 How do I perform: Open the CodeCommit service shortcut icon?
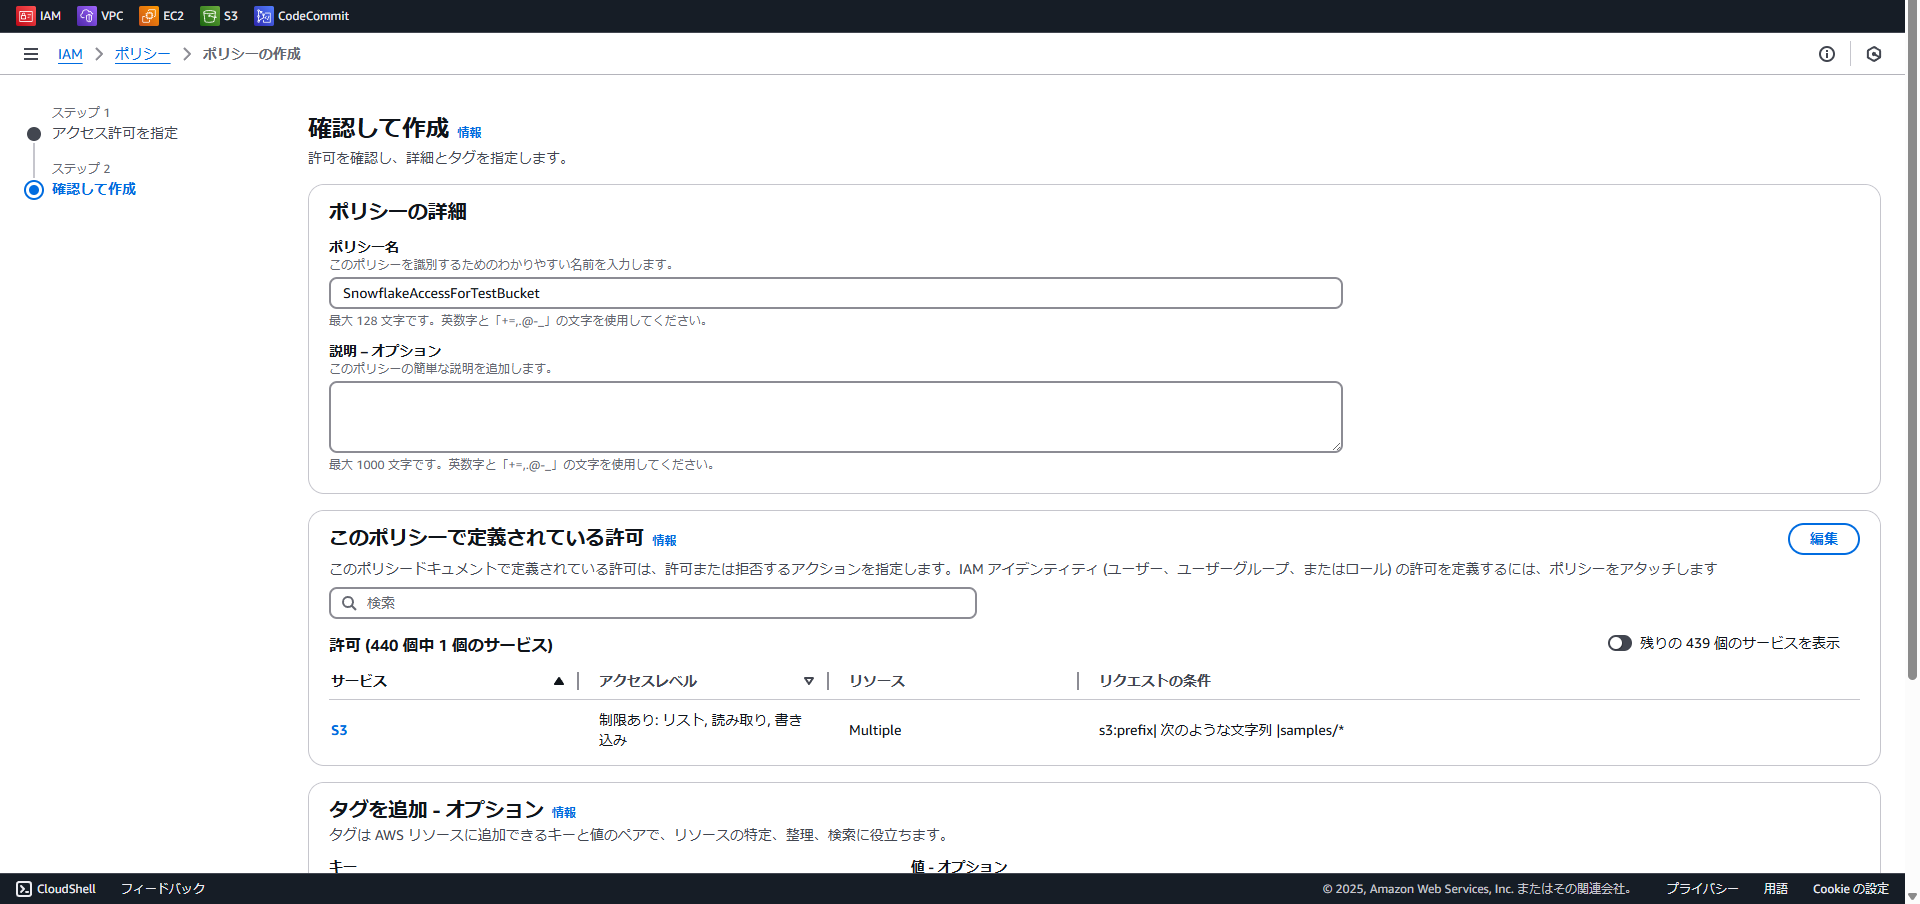pyautogui.click(x=264, y=16)
